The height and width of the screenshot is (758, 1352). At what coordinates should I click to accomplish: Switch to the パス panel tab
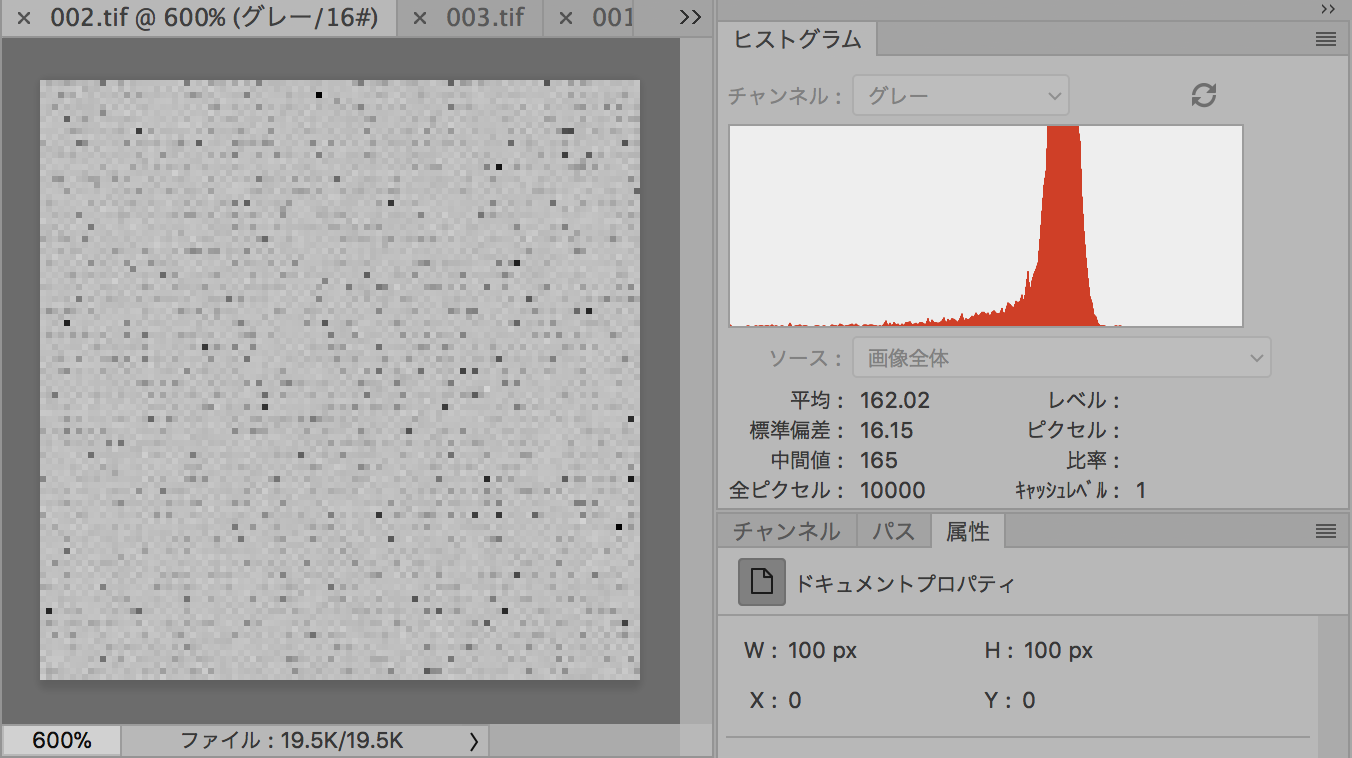pos(893,531)
